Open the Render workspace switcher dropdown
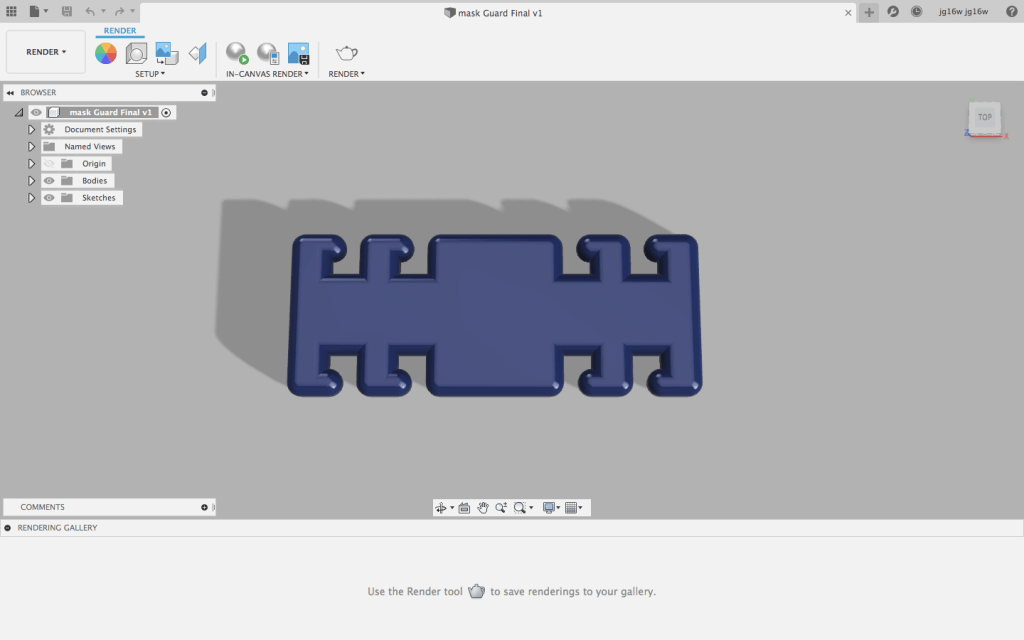Screen dimensions: 1024x640 [x=46, y=52]
